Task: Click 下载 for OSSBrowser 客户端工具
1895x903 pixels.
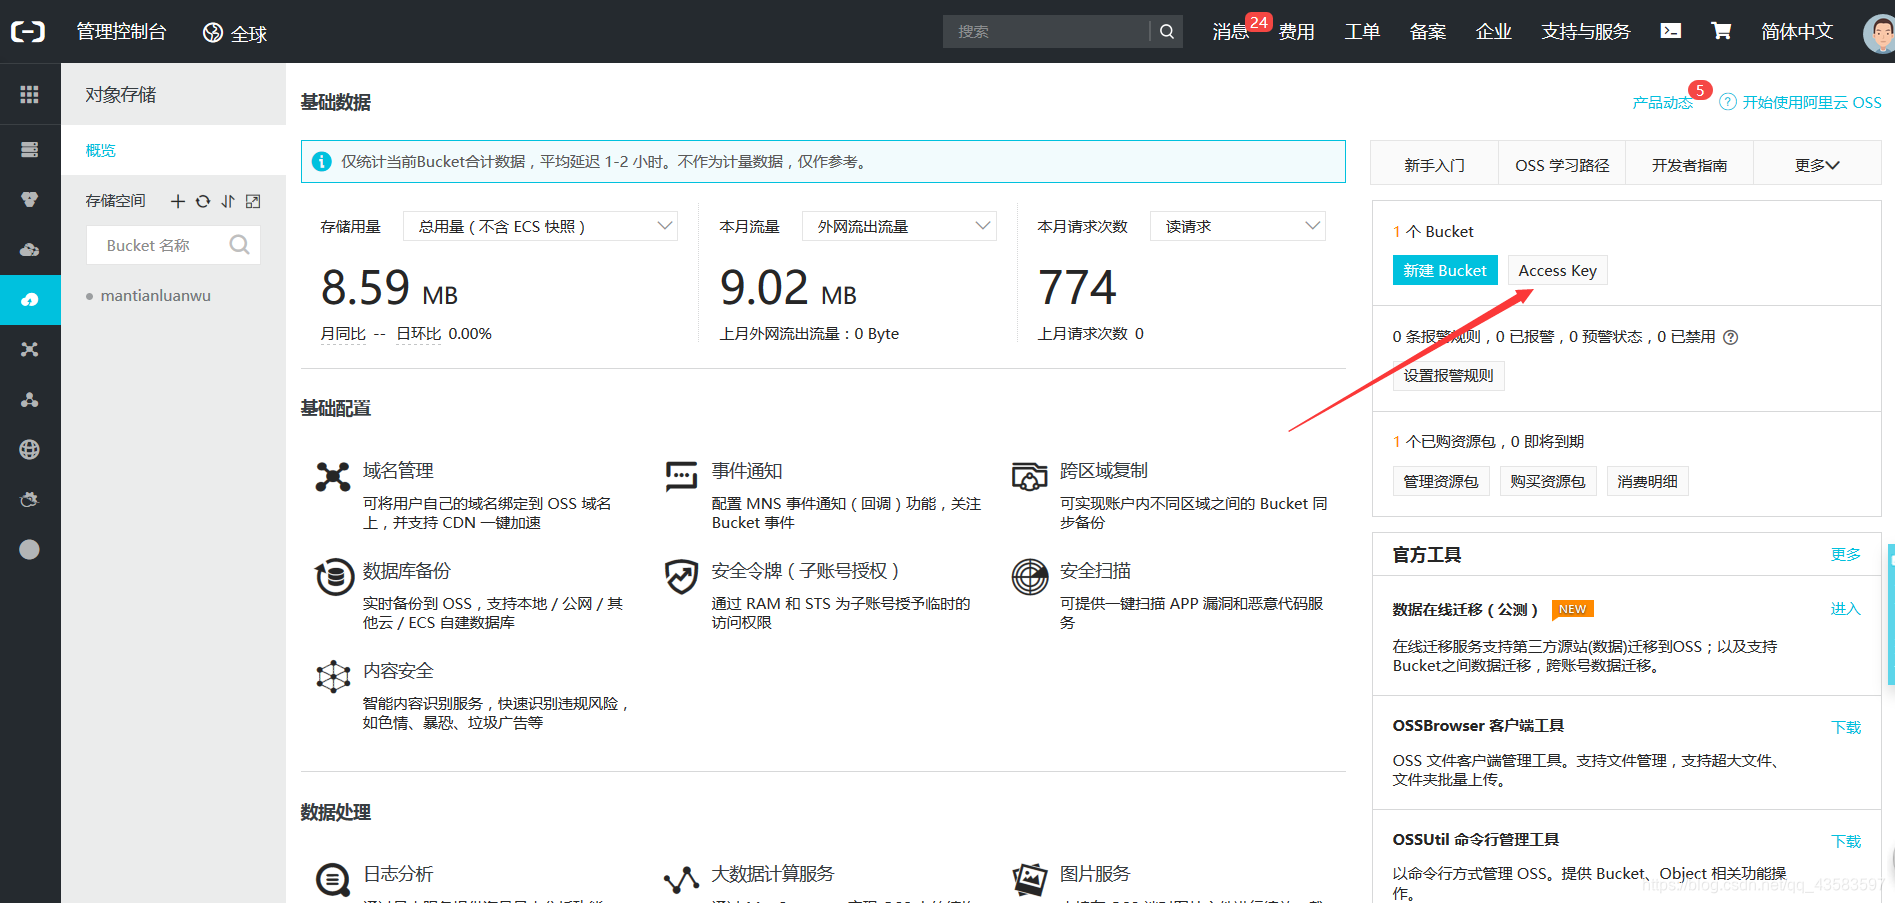Action: click(1846, 727)
